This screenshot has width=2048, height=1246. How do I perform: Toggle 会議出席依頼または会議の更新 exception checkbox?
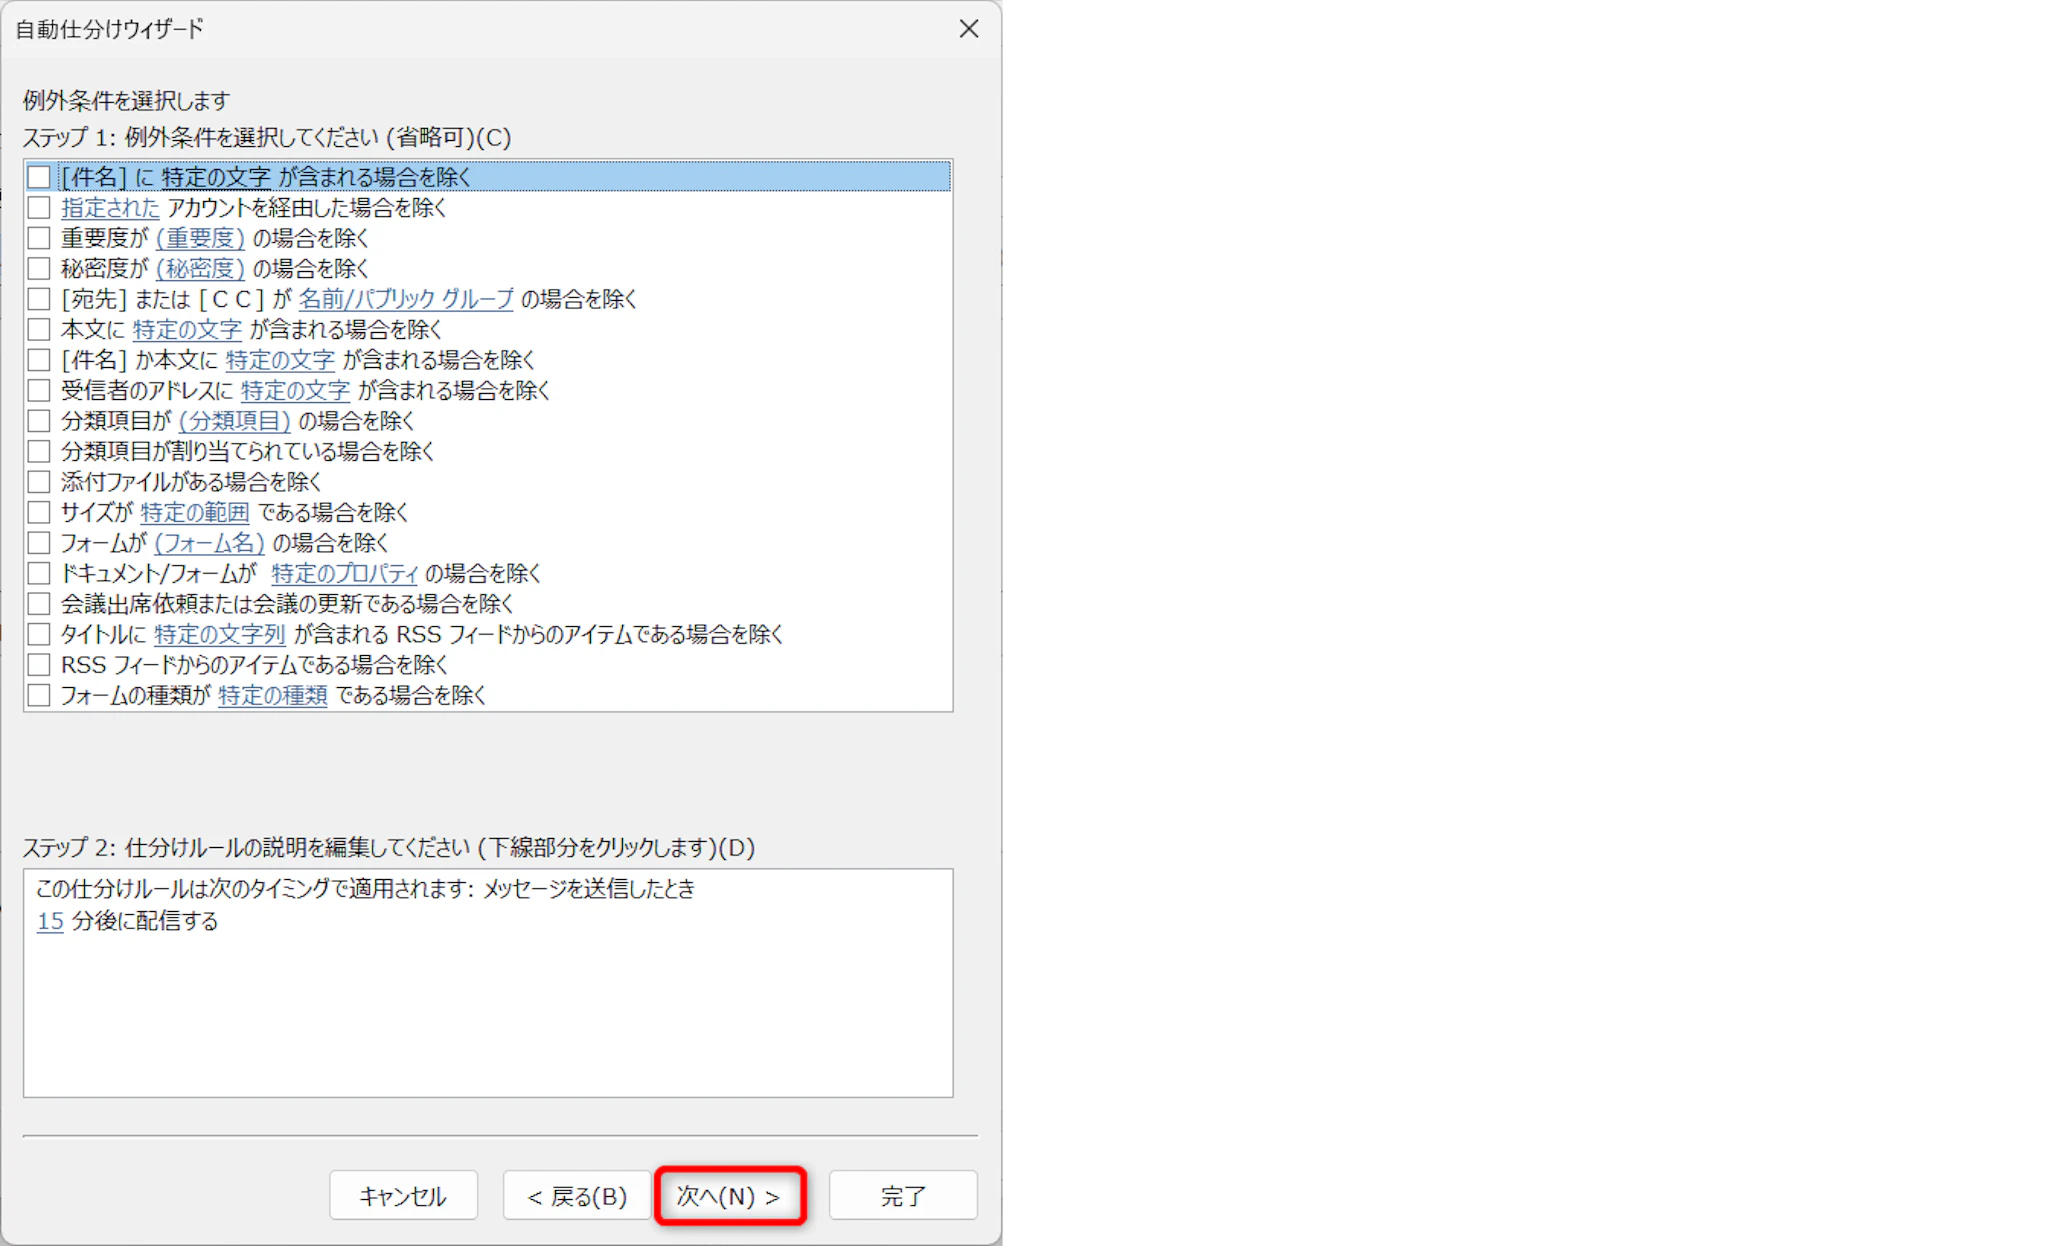39,604
